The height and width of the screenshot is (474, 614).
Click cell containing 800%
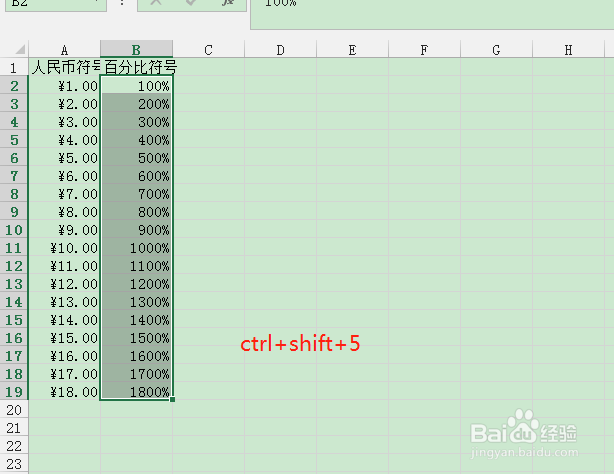point(136,212)
